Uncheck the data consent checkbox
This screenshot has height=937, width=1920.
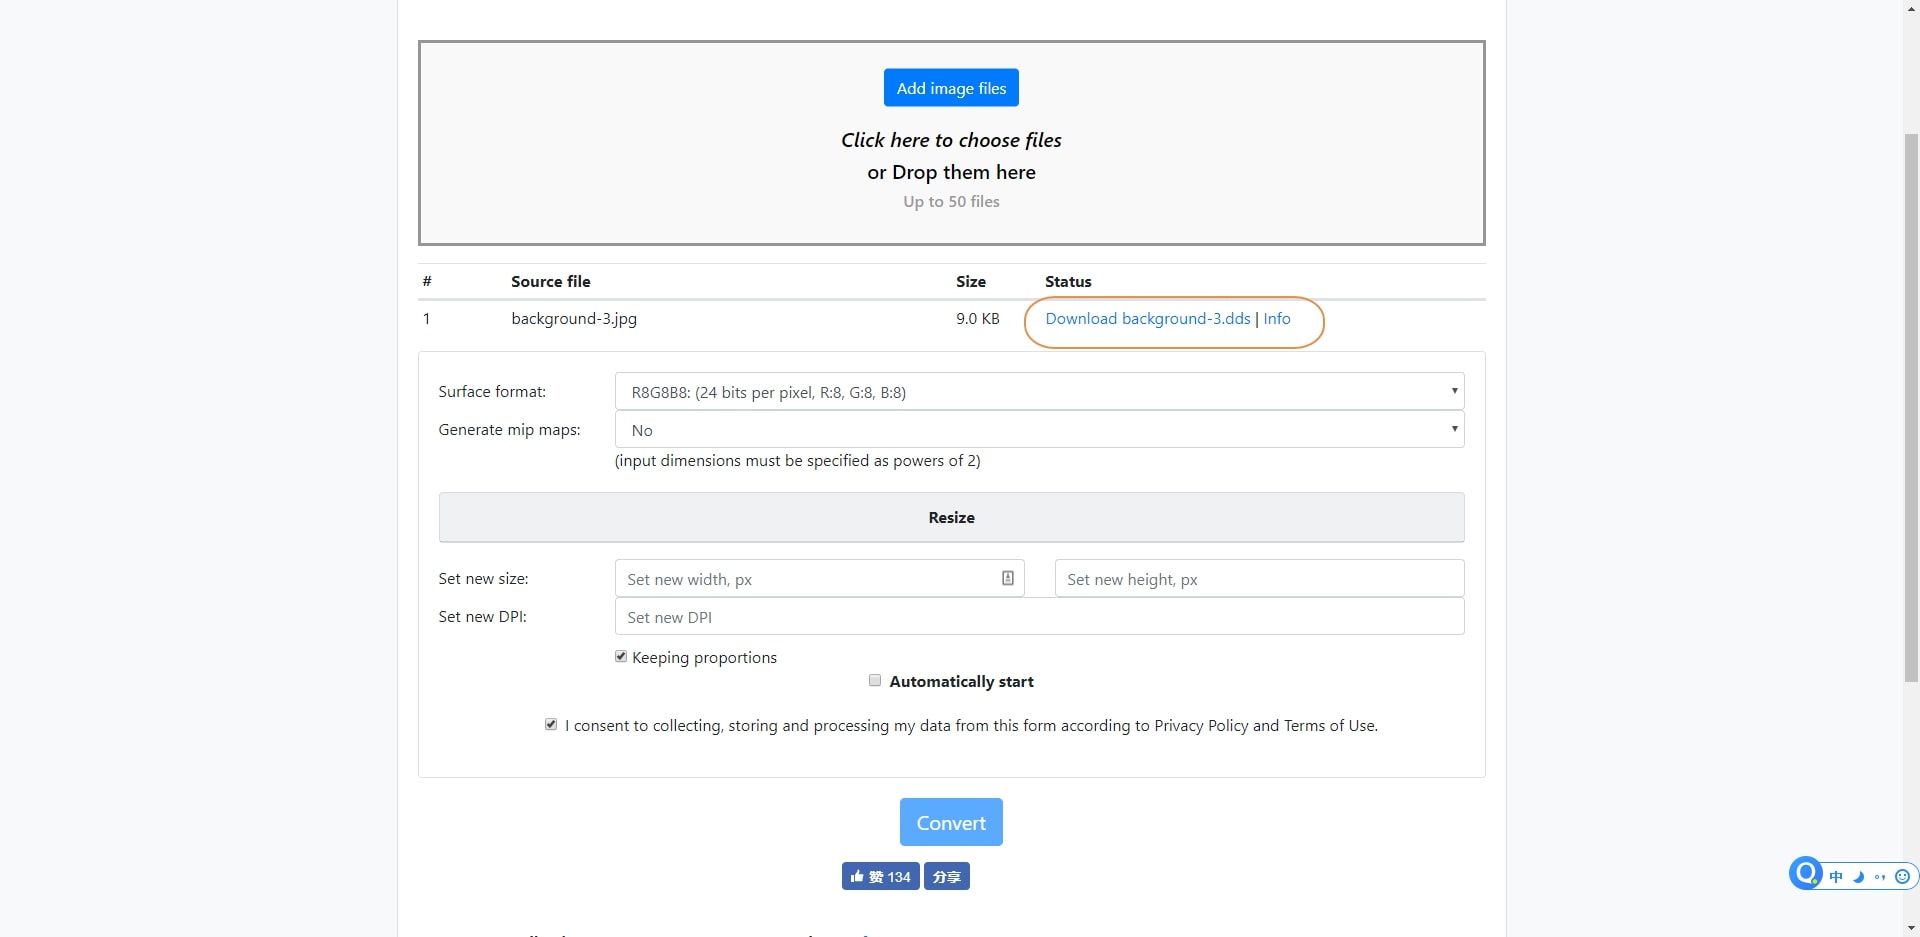point(551,725)
